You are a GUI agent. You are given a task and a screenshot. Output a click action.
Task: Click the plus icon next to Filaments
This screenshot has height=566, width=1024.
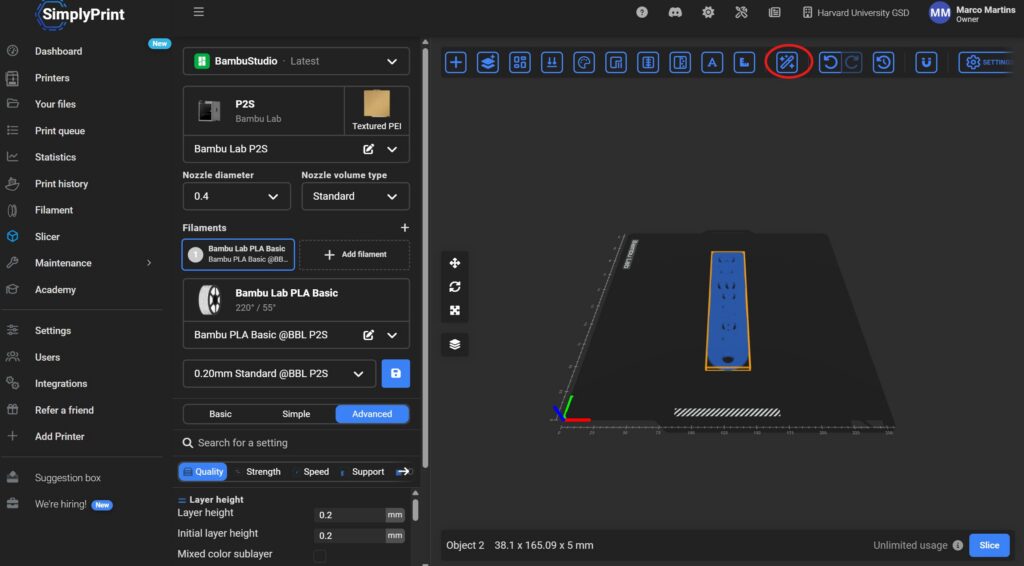(x=404, y=228)
